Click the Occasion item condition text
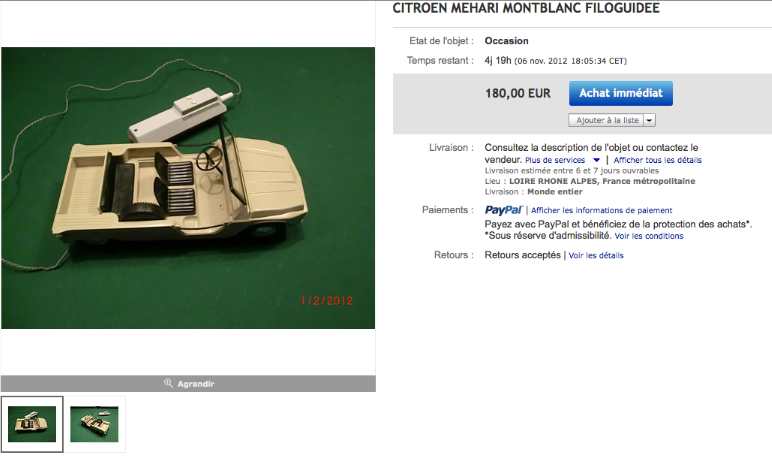The image size is (772, 461). (x=506, y=41)
